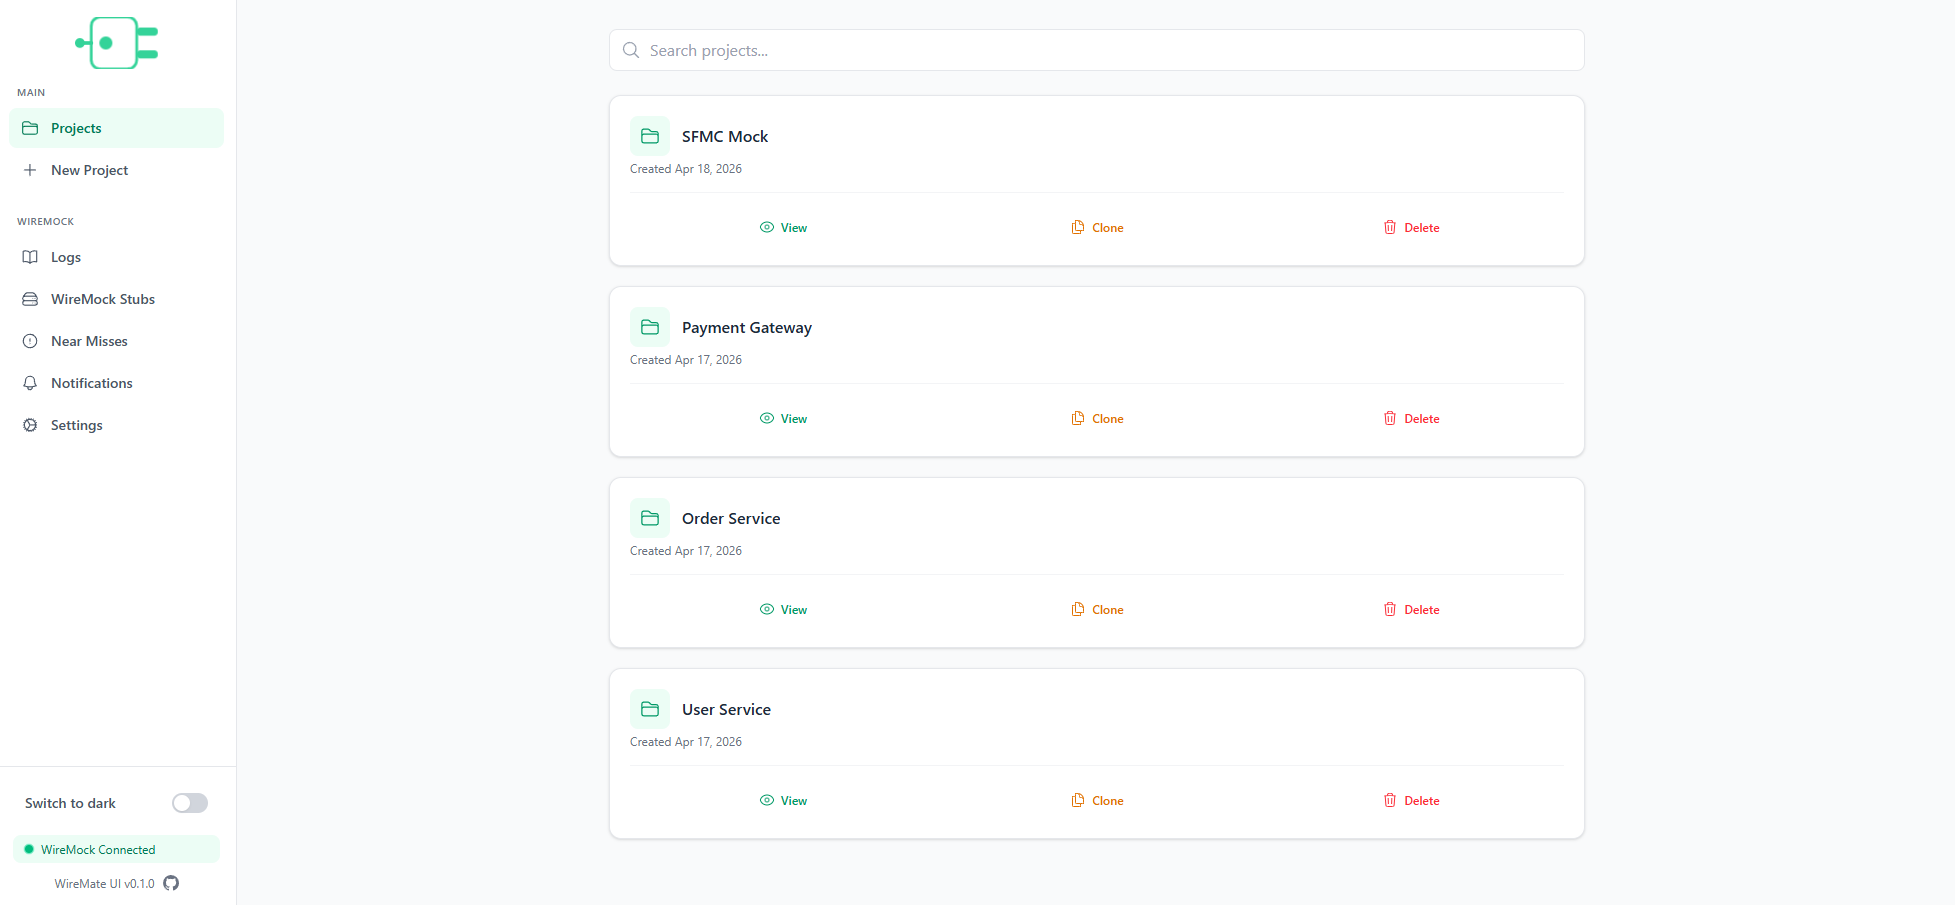Open the GitHub icon link

pos(171,883)
